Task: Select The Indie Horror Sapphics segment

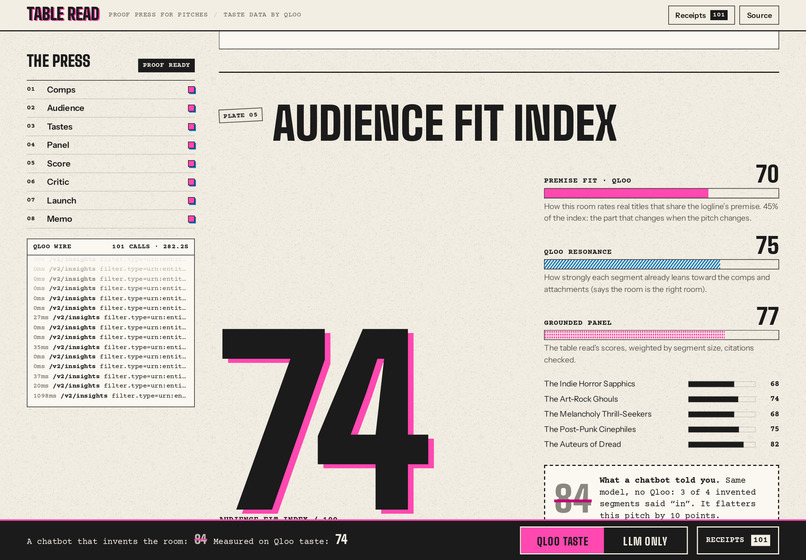Action: 661,384
